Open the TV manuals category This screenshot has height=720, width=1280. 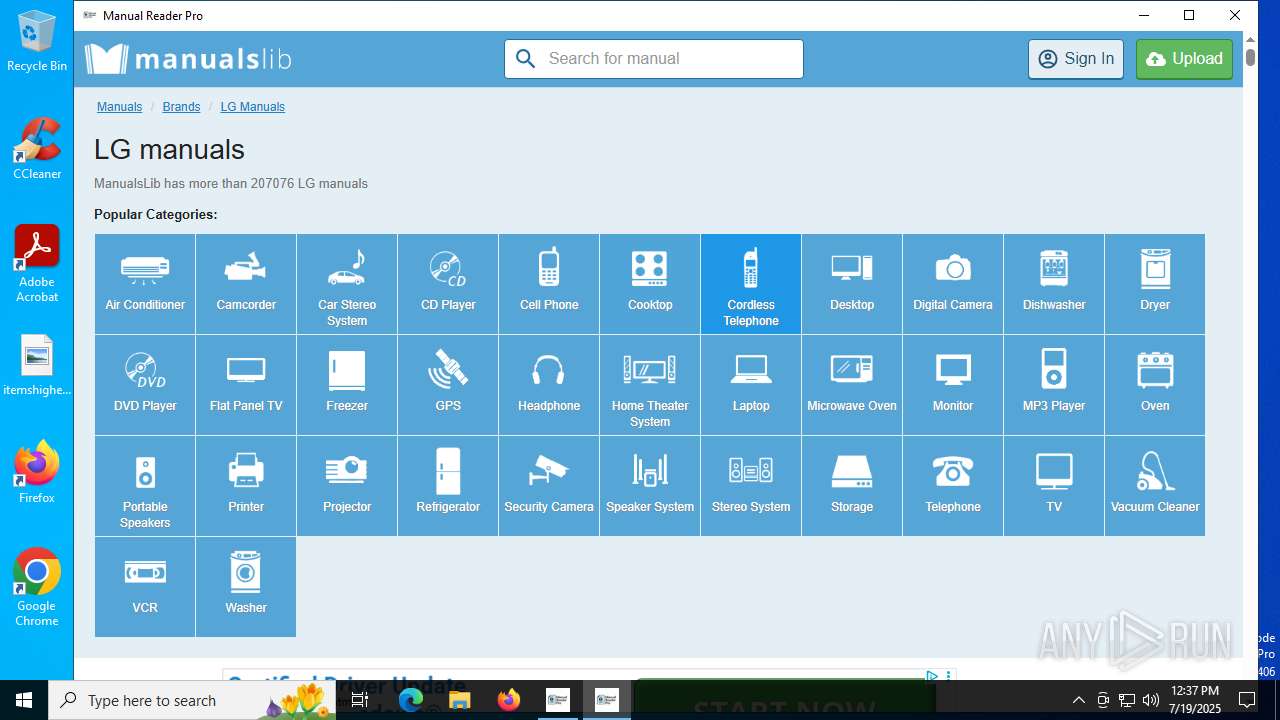pos(1054,486)
